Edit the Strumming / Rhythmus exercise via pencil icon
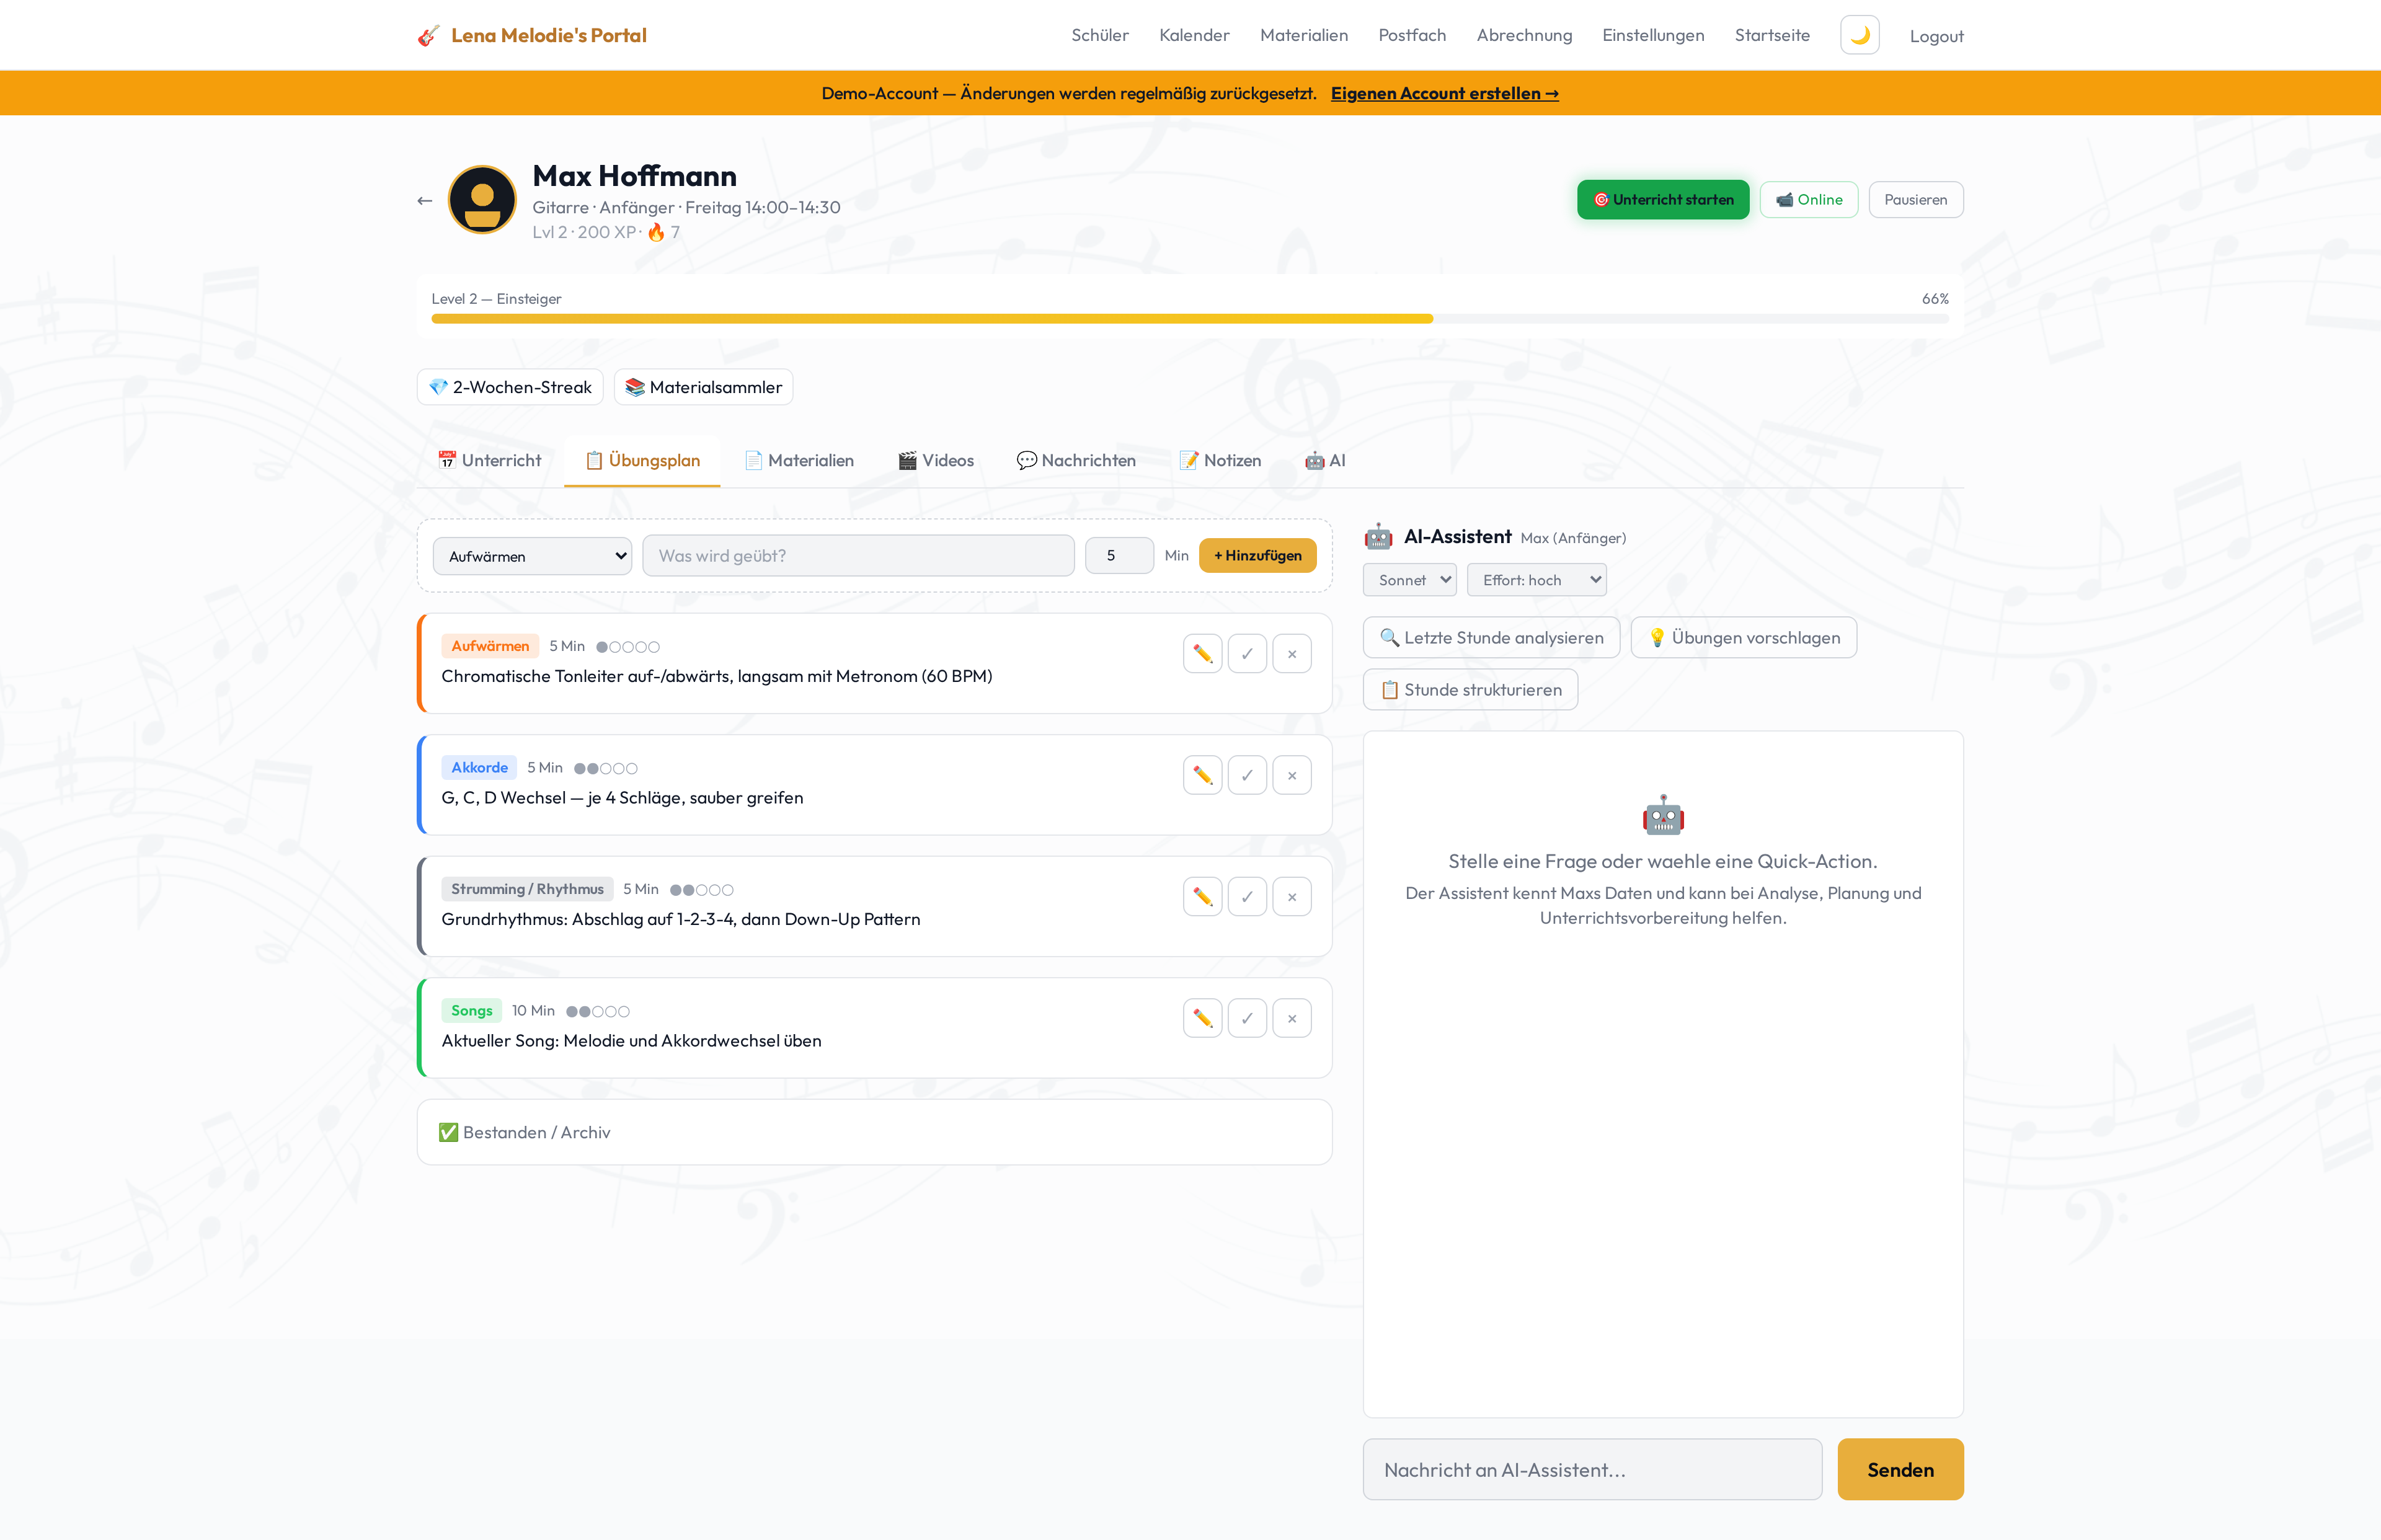 coord(1202,897)
